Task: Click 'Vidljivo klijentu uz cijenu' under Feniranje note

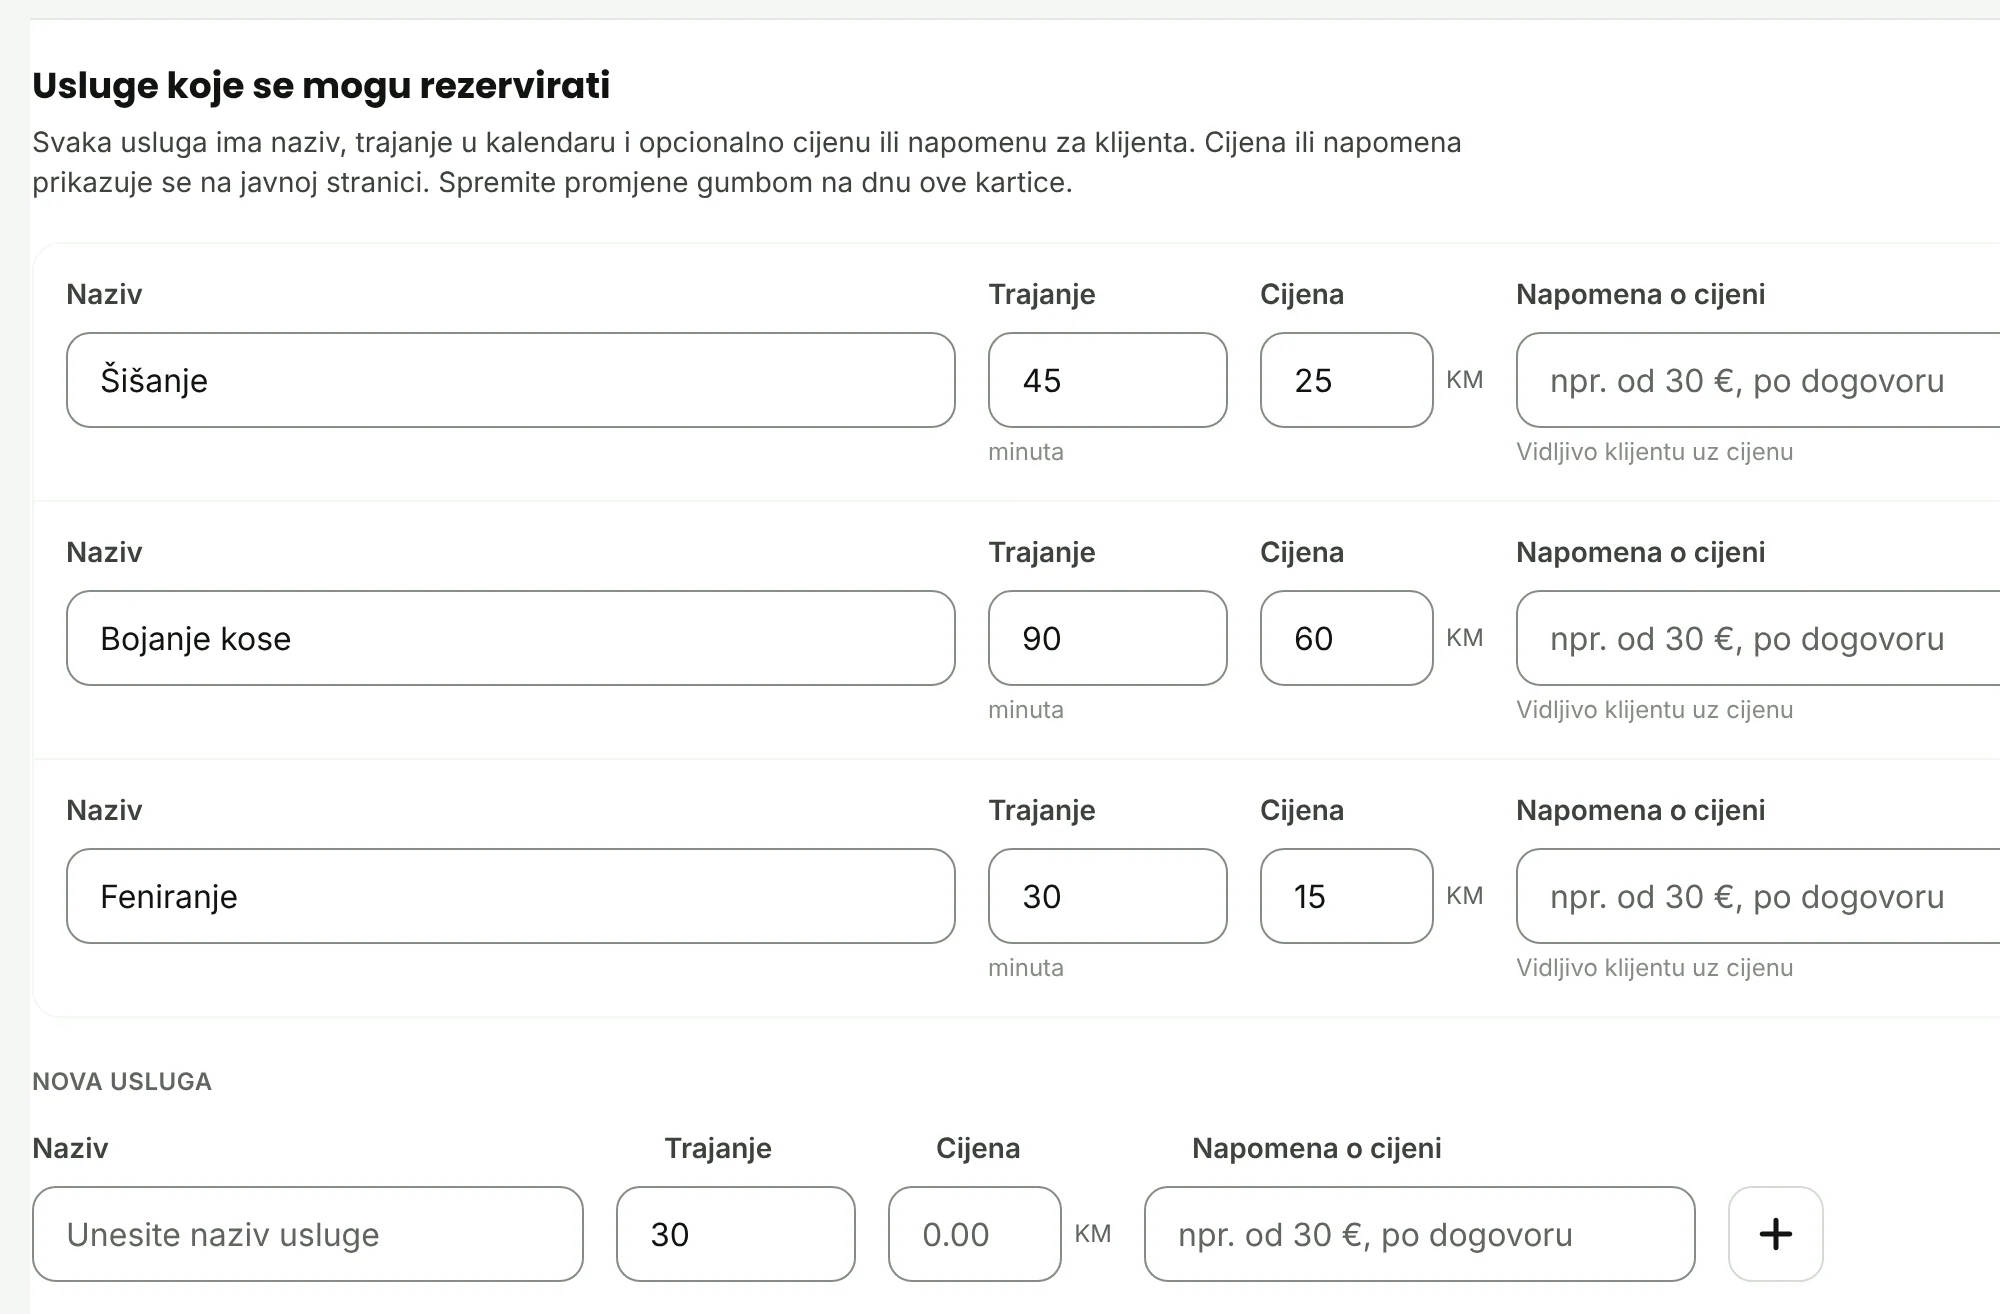Action: click(x=1655, y=968)
